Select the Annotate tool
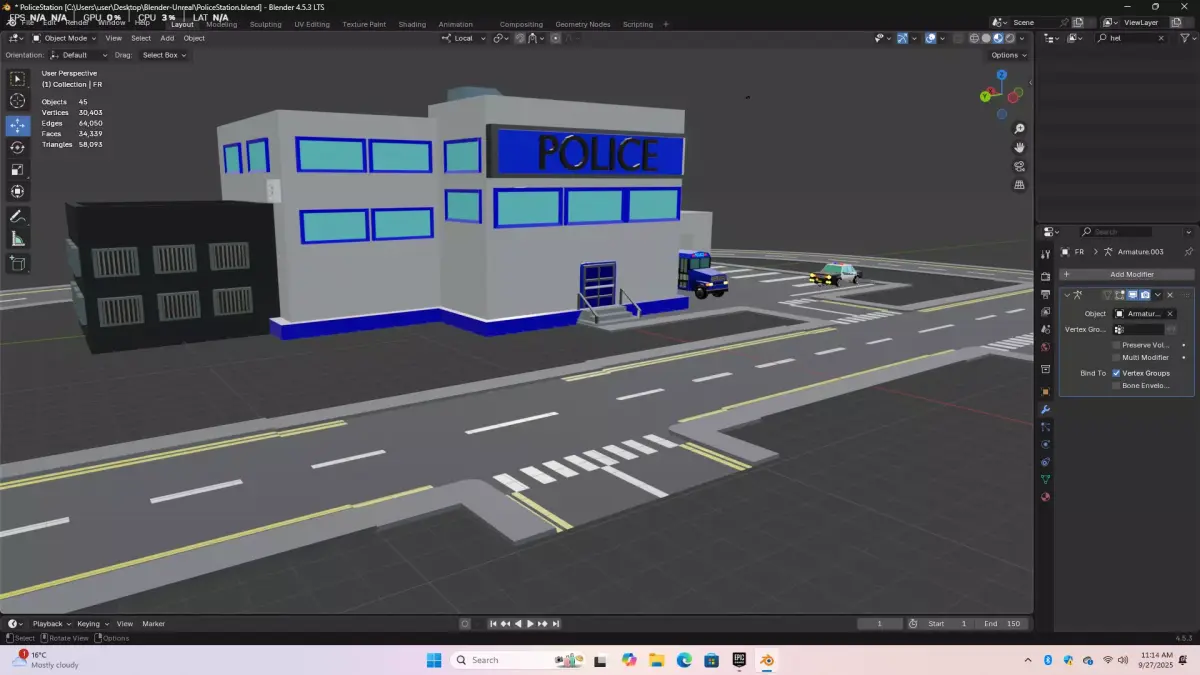 point(17,216)
